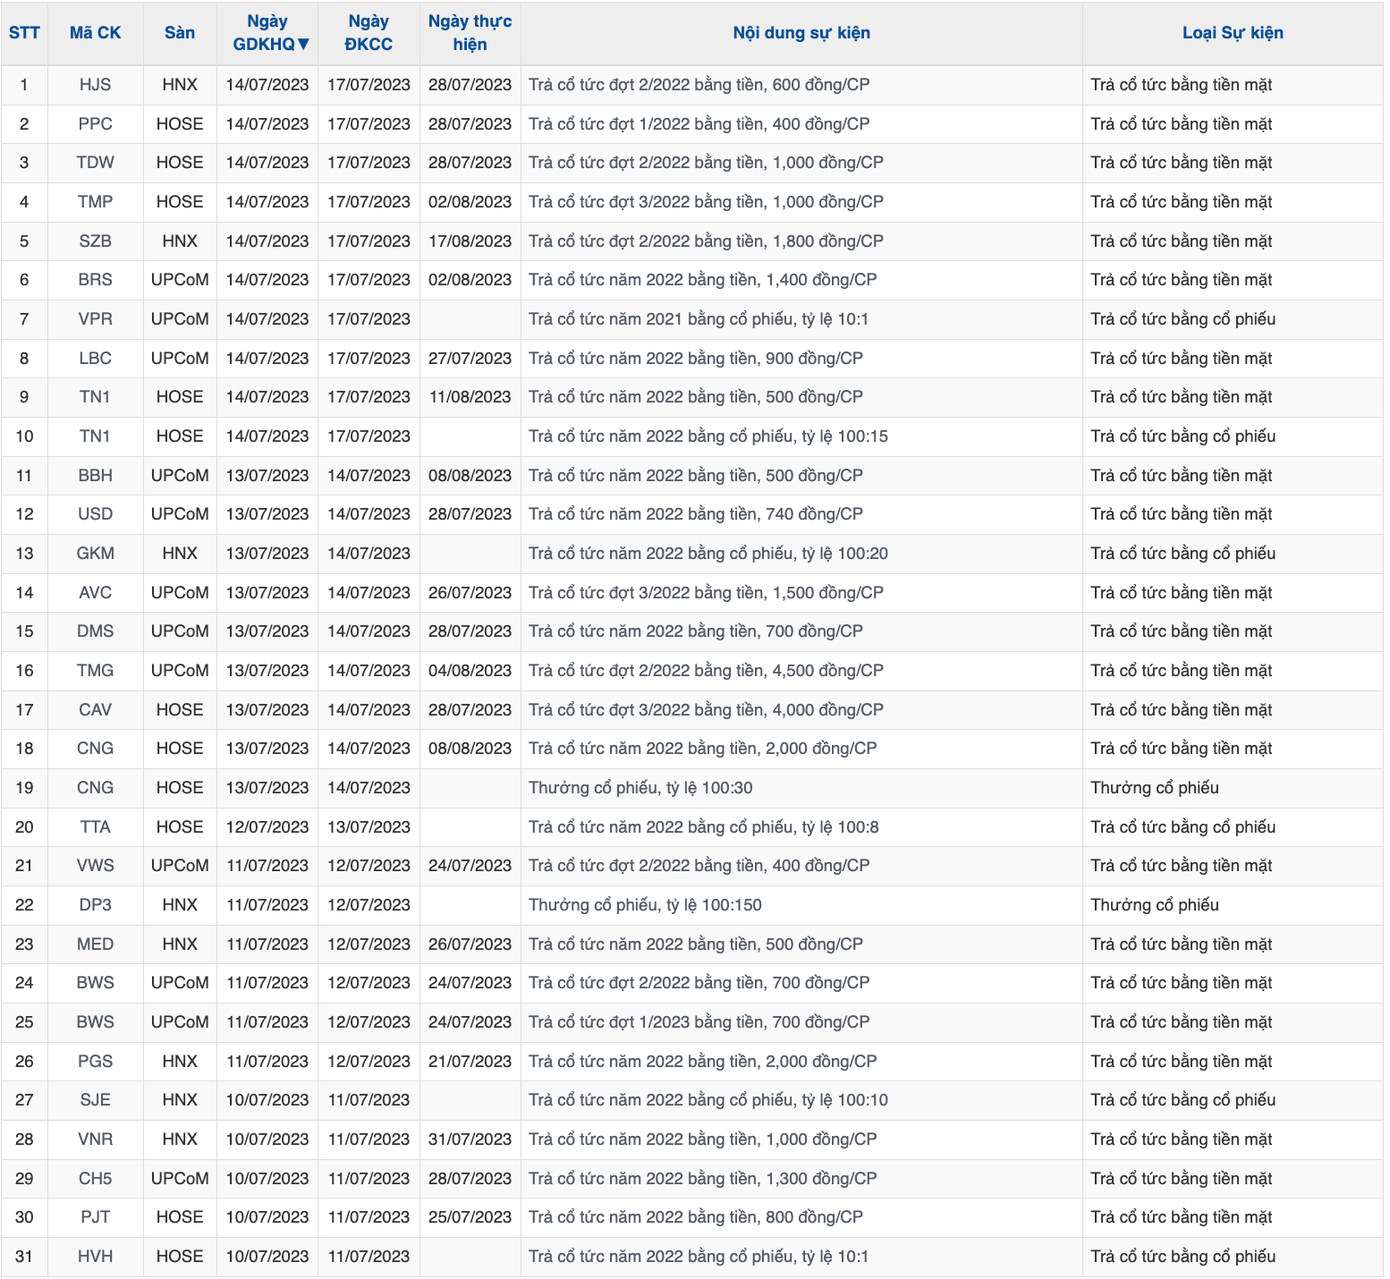Click the Loại Sự kiện column header
The image size is (1390, 1279).
(1232, 33)
